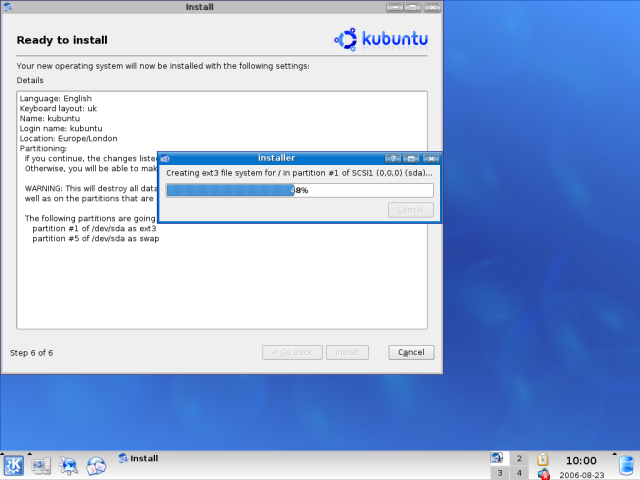This screenshot has width=640, height=480.
Task: Open the trash bin panel icon
Action: click(627, 466)
